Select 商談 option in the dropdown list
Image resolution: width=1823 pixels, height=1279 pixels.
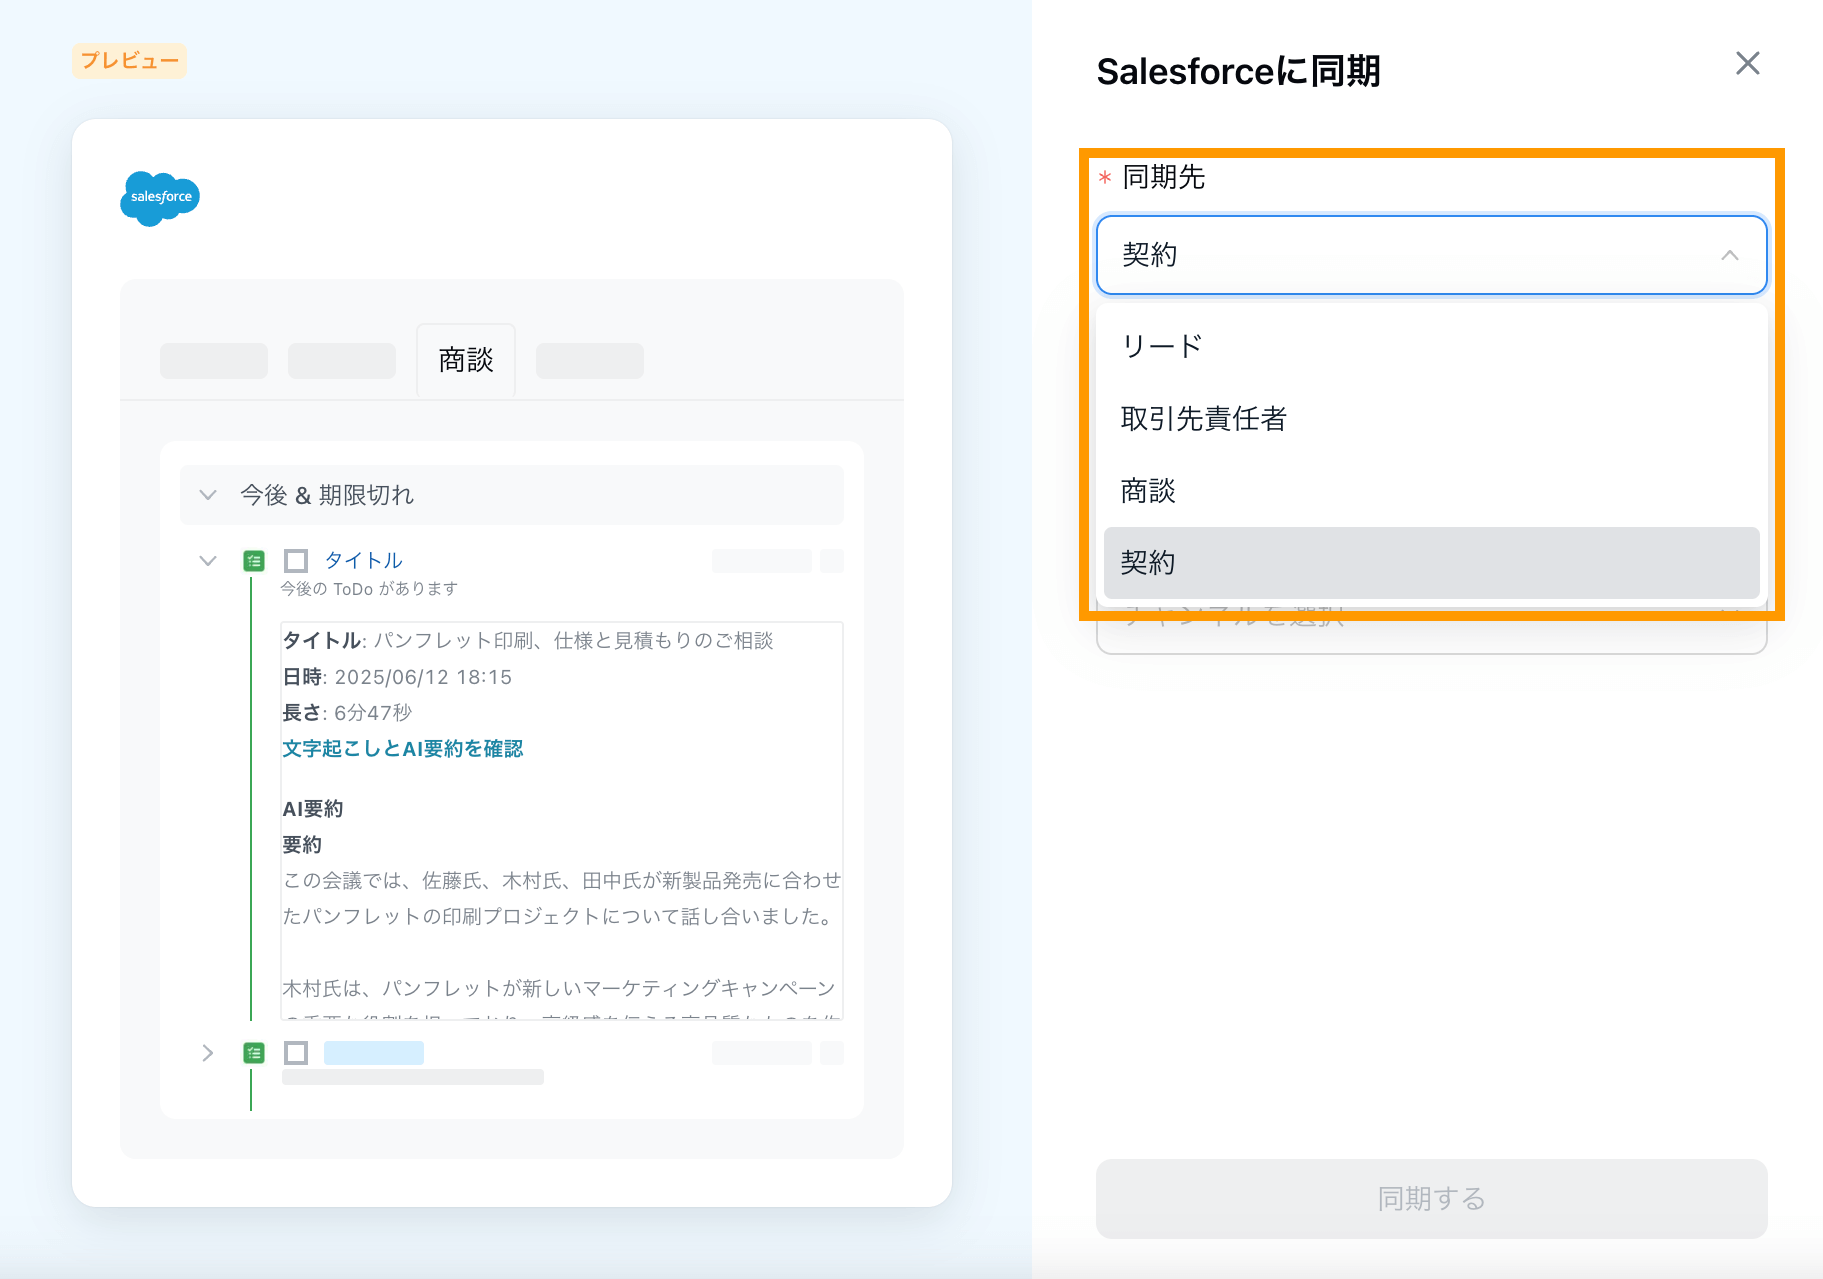[x=1431, y=490]
